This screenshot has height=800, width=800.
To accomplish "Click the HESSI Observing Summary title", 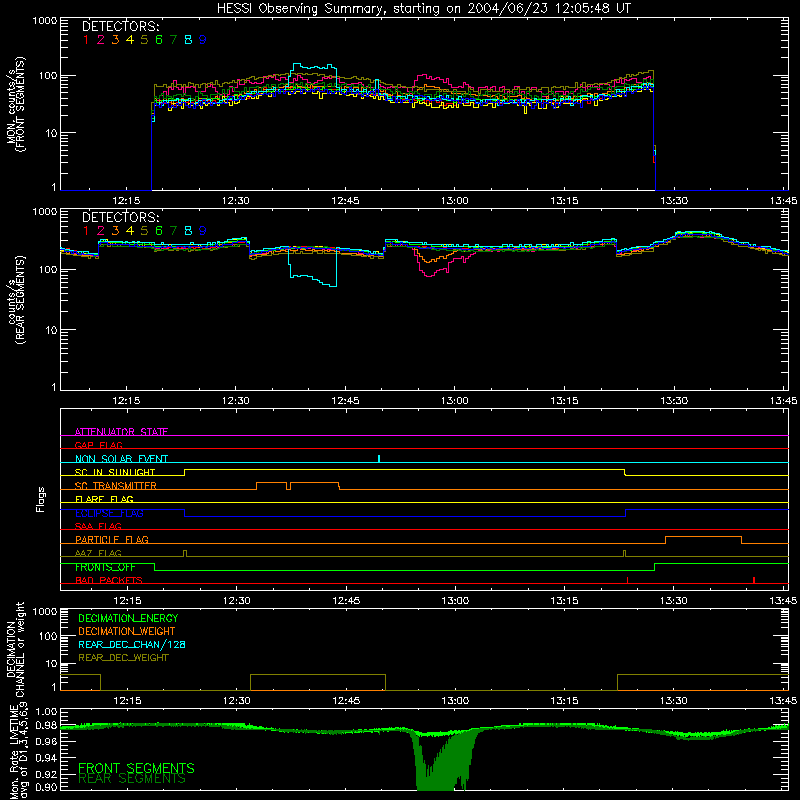I will coord(423,9).
